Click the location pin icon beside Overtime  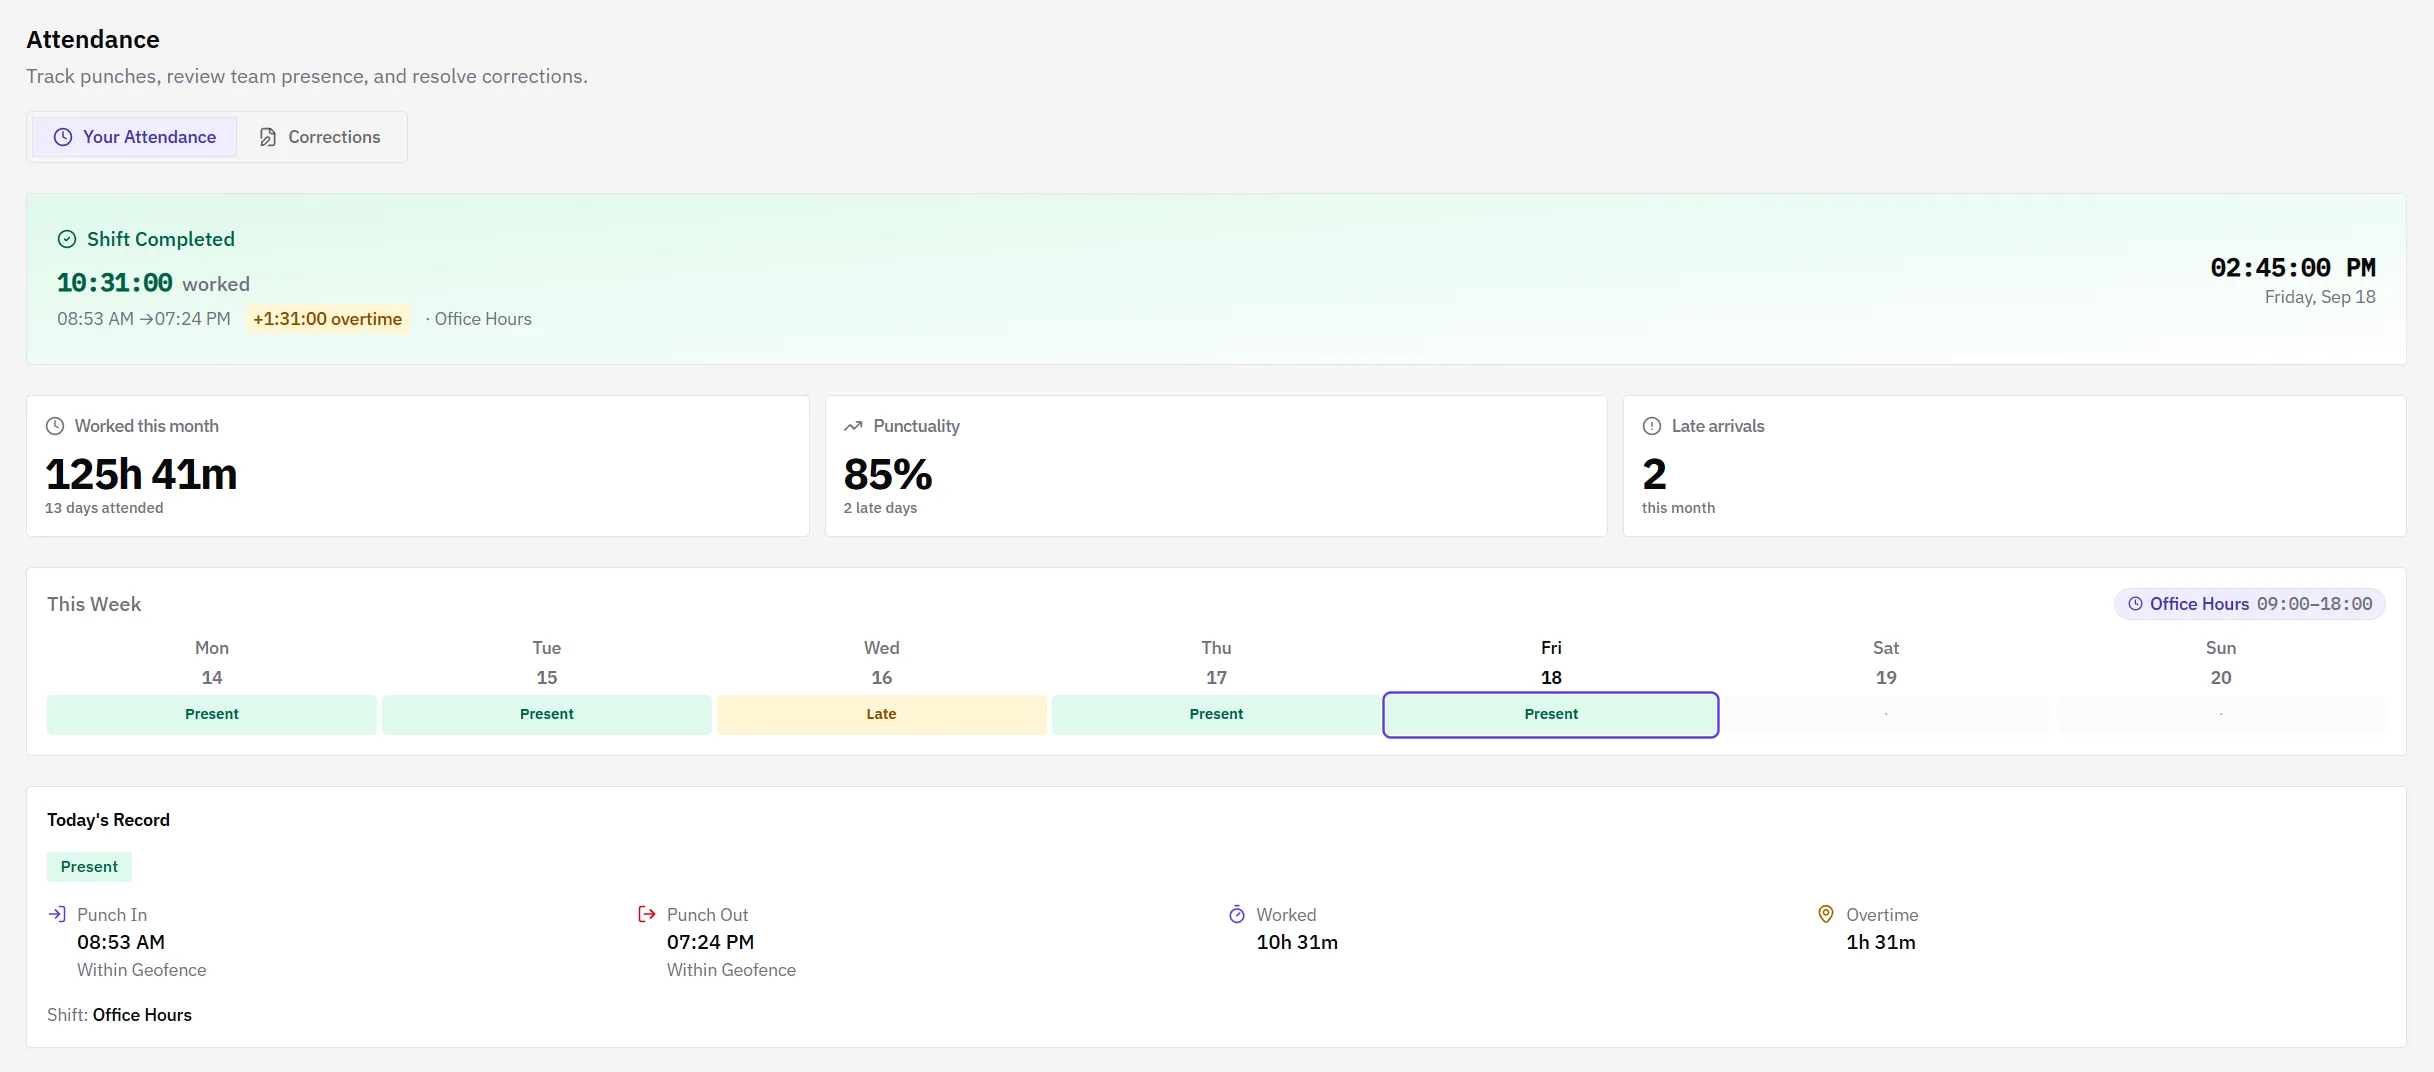click(x=1826, y=914)
